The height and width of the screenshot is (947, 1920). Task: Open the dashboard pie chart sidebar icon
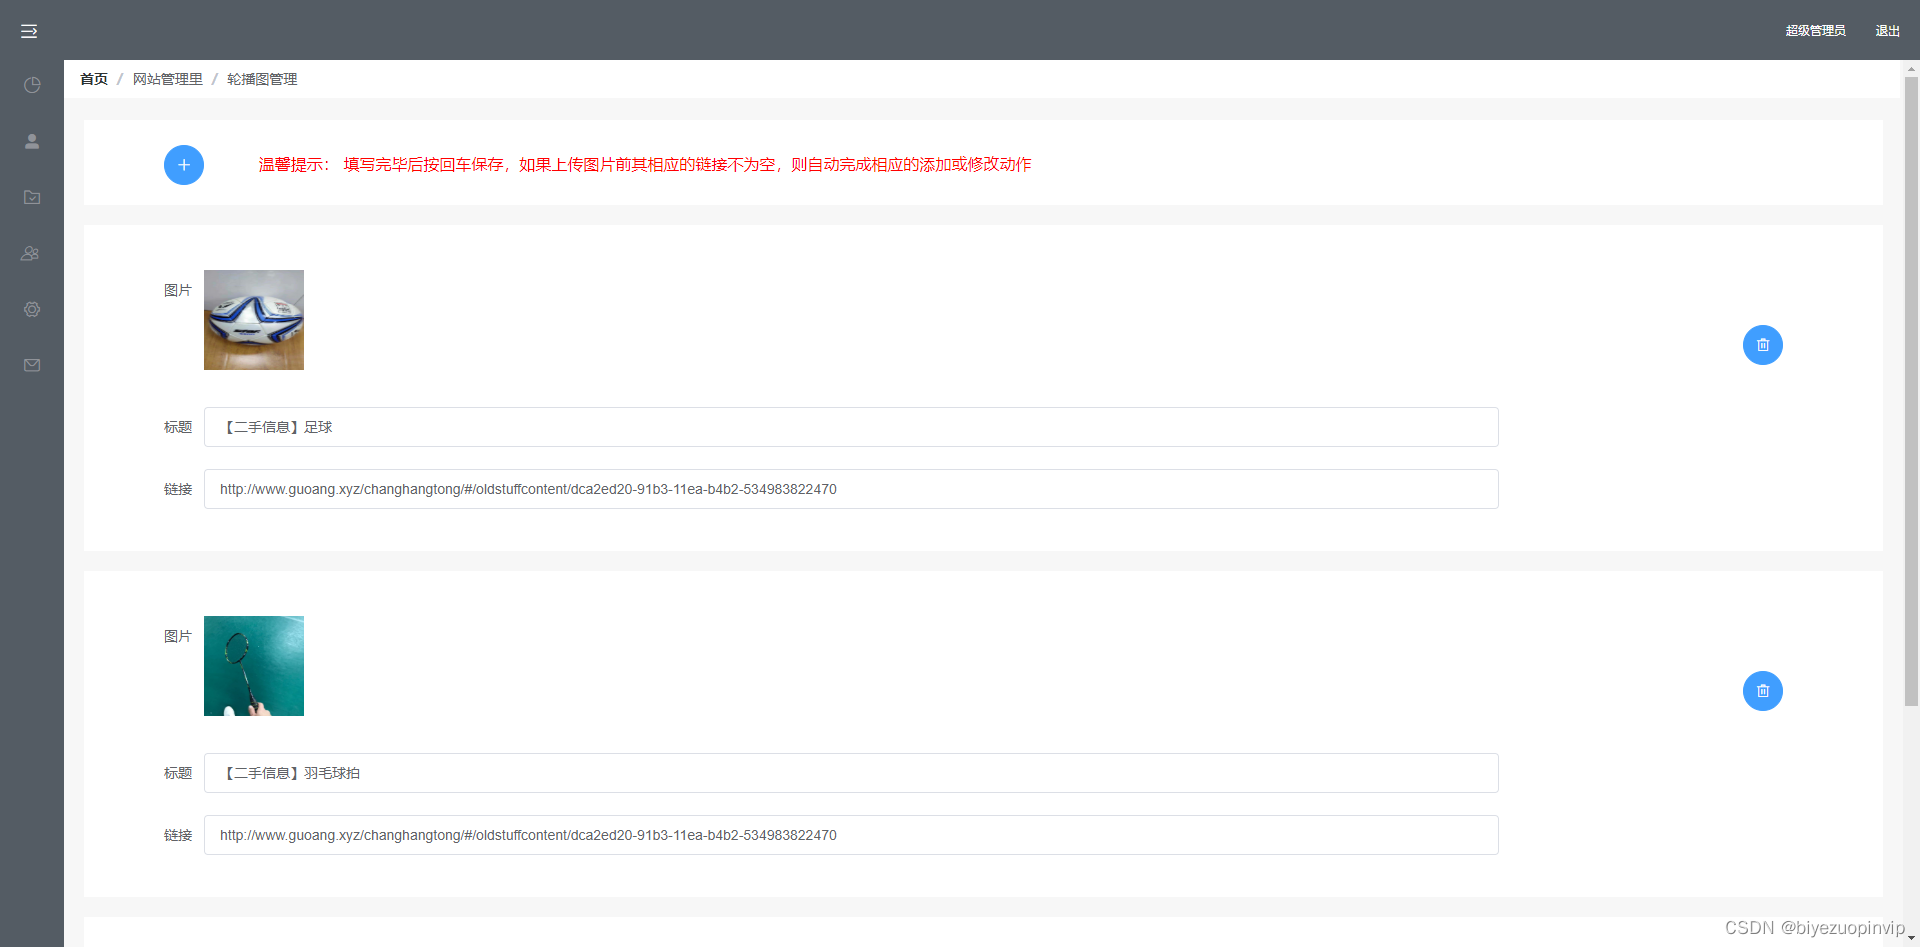[x=32, y=85]
